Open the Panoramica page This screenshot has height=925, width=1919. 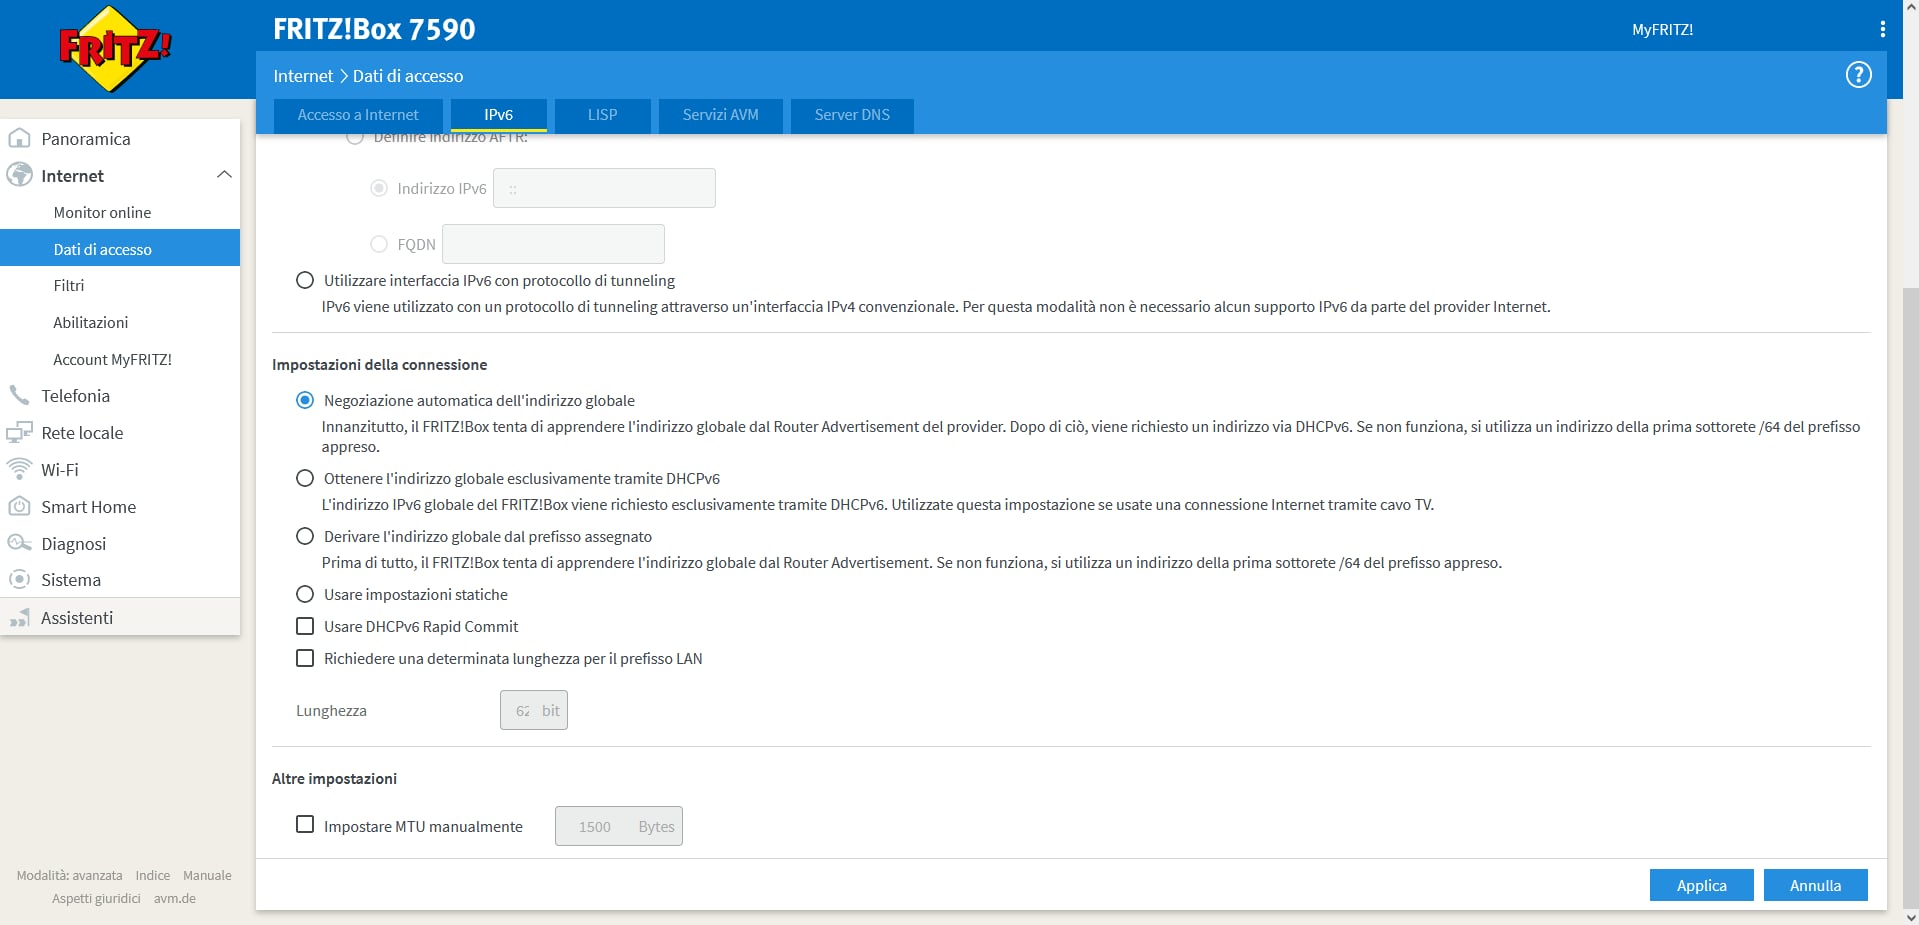click(120, 138)
